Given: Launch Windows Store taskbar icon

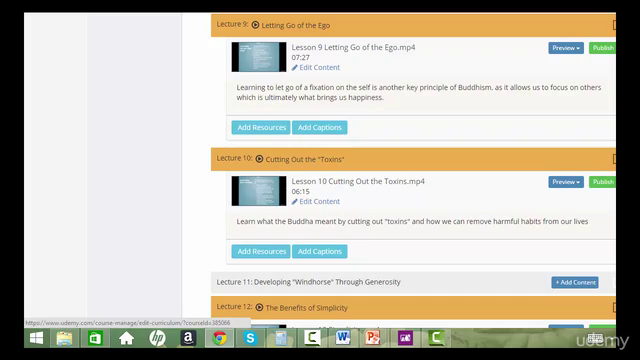Looking at the screenshot, I should 95,338.
